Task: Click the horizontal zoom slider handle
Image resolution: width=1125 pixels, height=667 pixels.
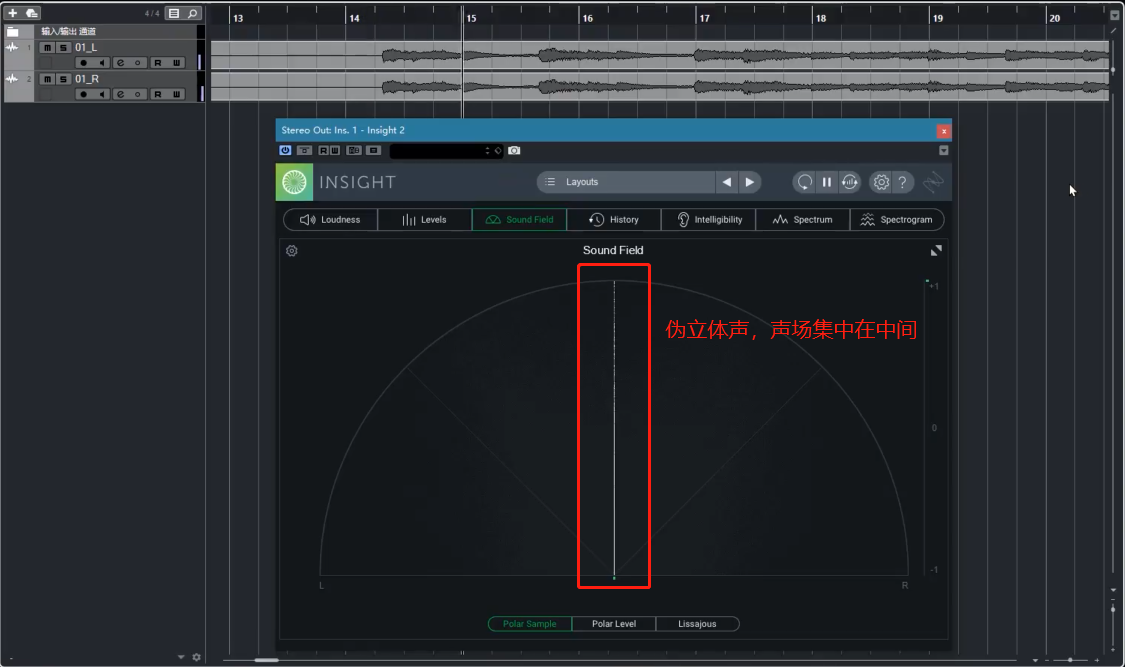Action: pos(1070,660)
